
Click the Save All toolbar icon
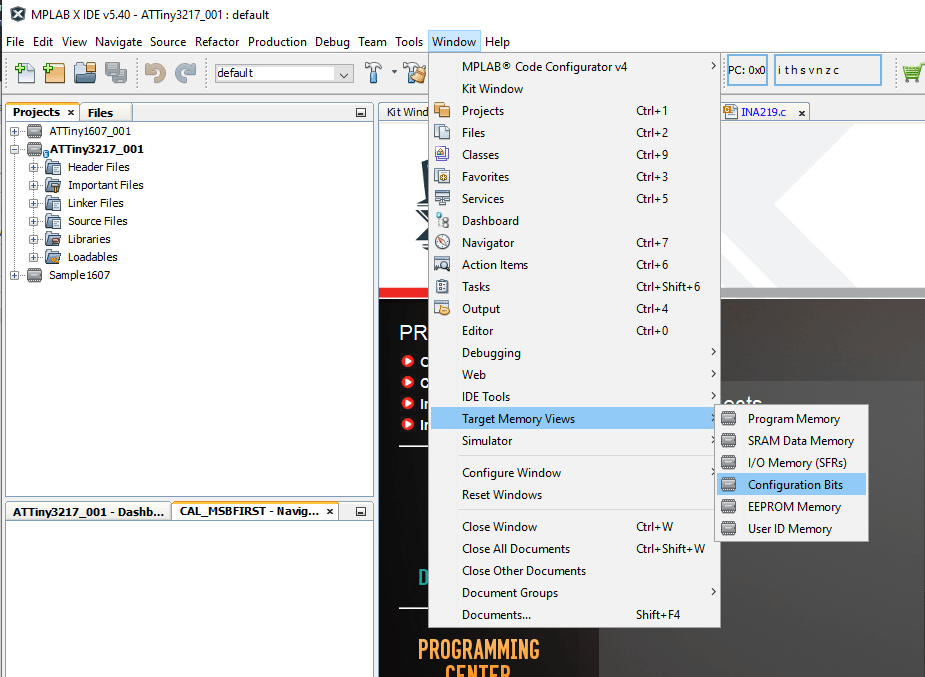coord(115,73)
